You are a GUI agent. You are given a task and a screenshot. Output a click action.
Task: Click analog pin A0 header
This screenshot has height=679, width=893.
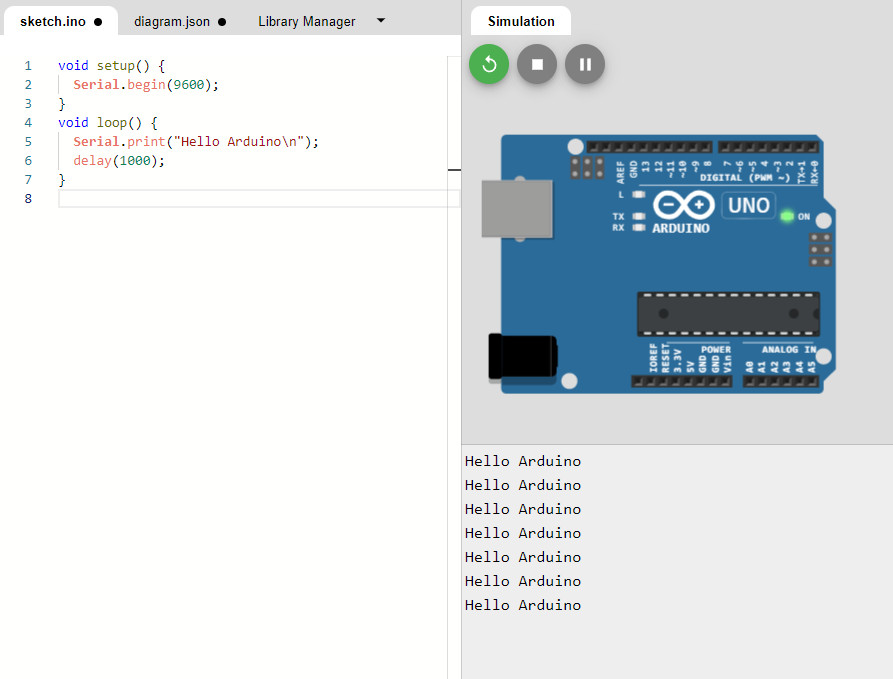[x=749, y=382]
